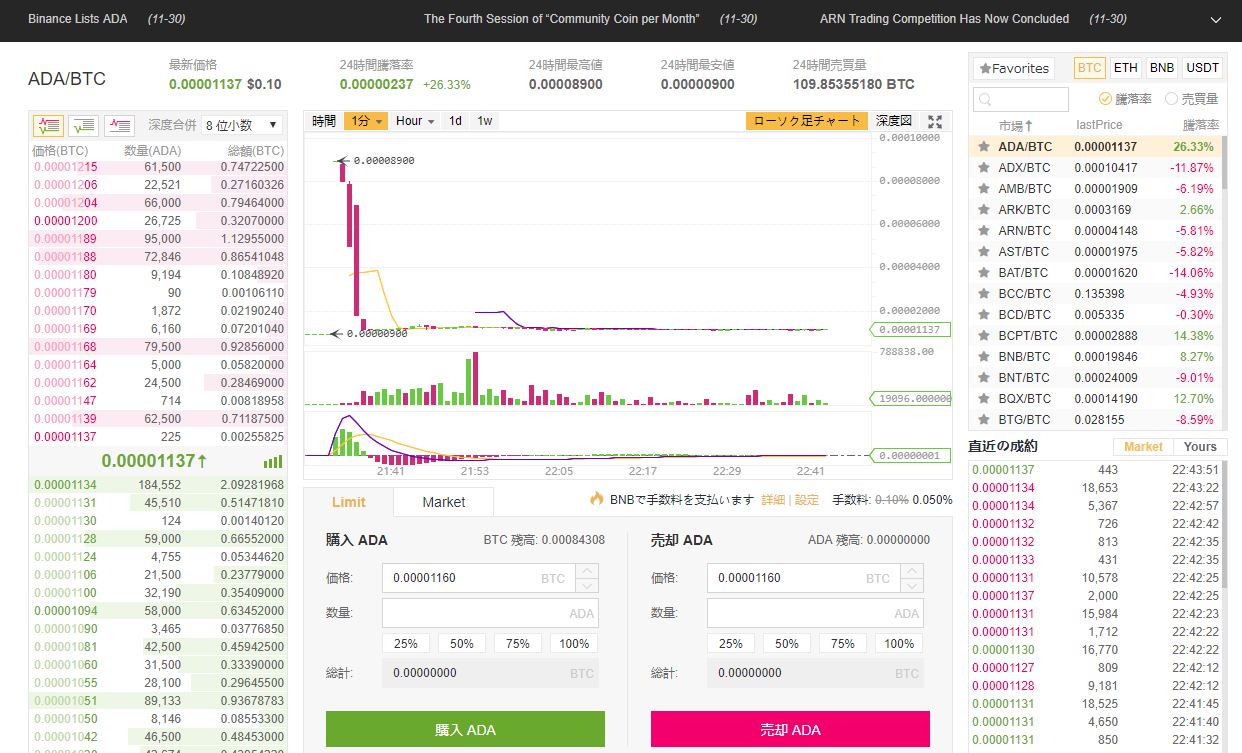This screenshot has height=753, width=1242.
Task: Focus the market search field
Action: (1021, 100)
